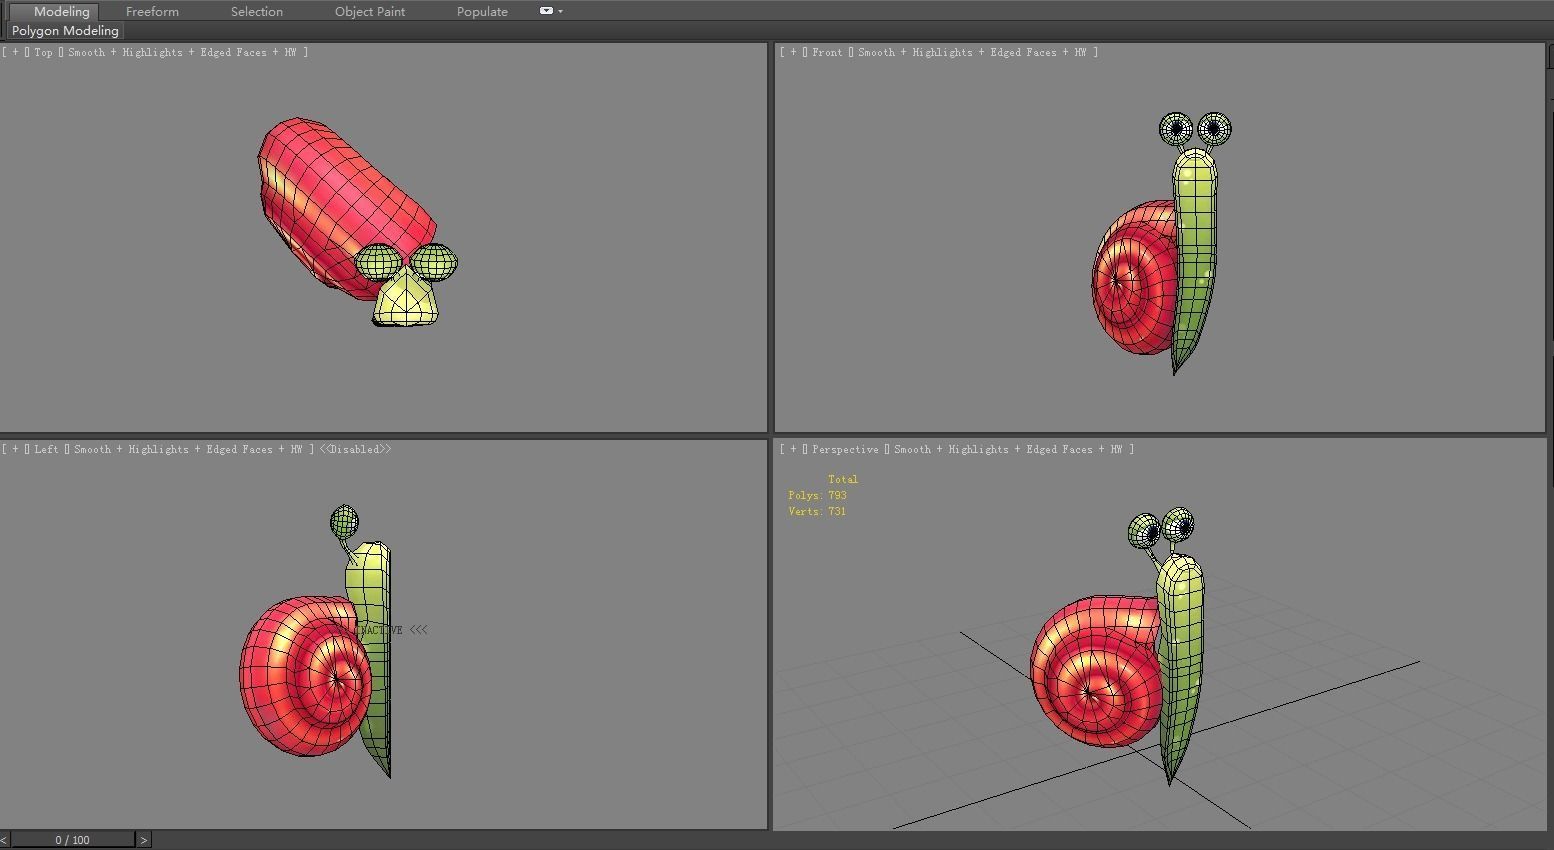Click the Polys: 793 statistic text
This screenshot has width=1554, height=850.
817,495
